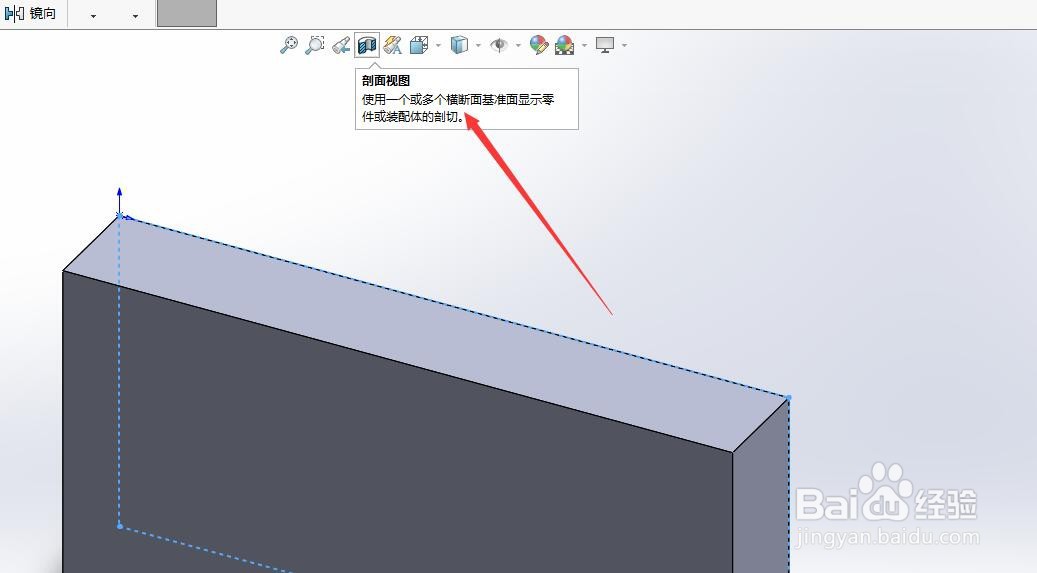Click gray box in top toolbar
Viewport: 1037px width, 573px height.
[187, 13]
